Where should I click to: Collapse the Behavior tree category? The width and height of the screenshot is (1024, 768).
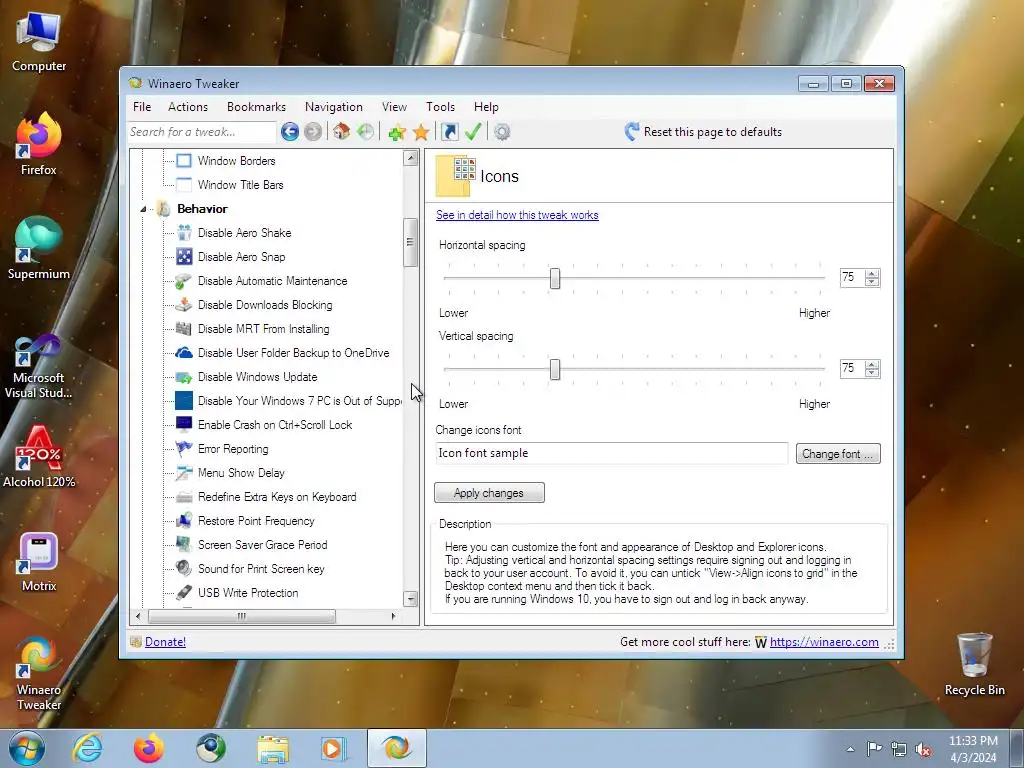[143, 209]
